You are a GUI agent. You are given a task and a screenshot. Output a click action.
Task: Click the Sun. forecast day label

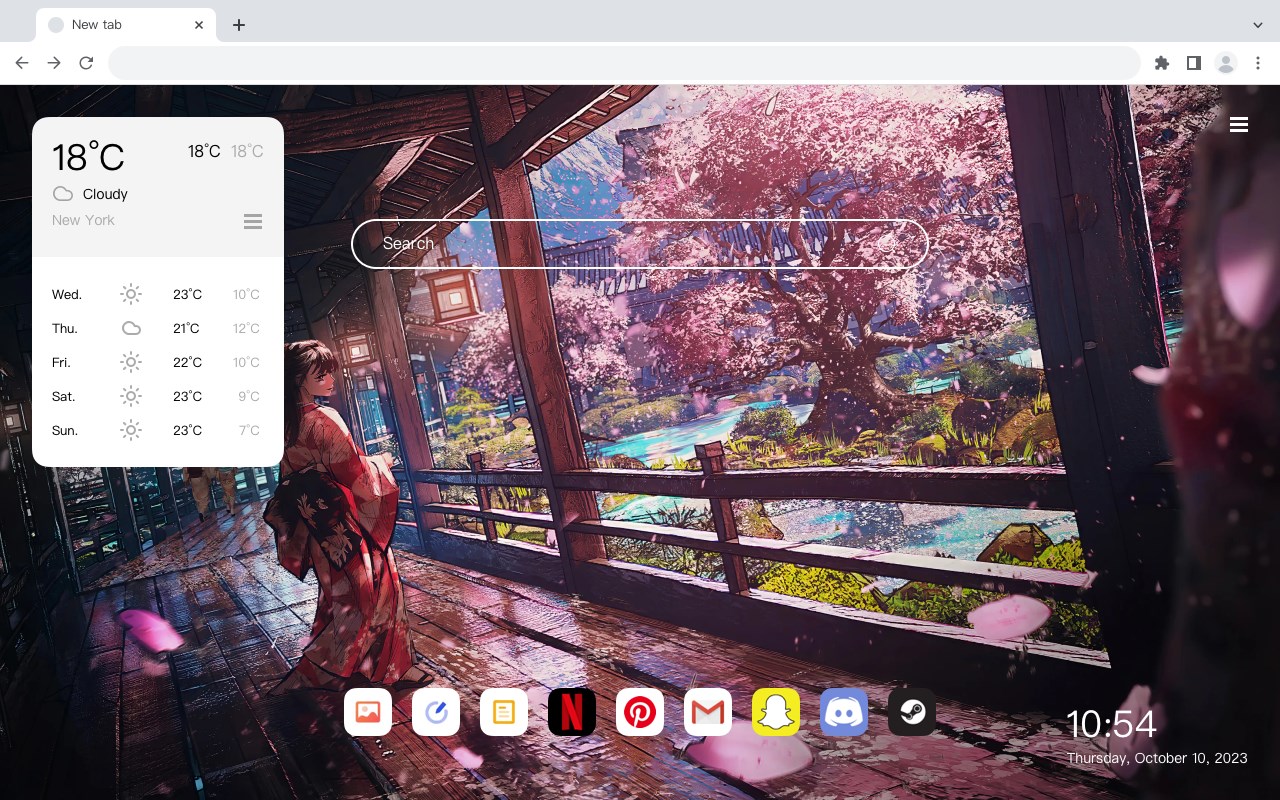[x=65, y=430]
